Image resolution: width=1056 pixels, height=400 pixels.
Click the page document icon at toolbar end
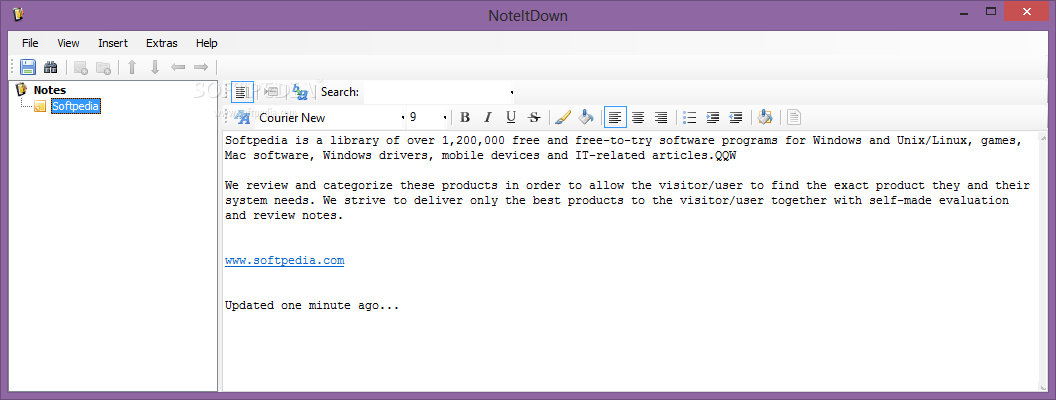pos(794,117)
